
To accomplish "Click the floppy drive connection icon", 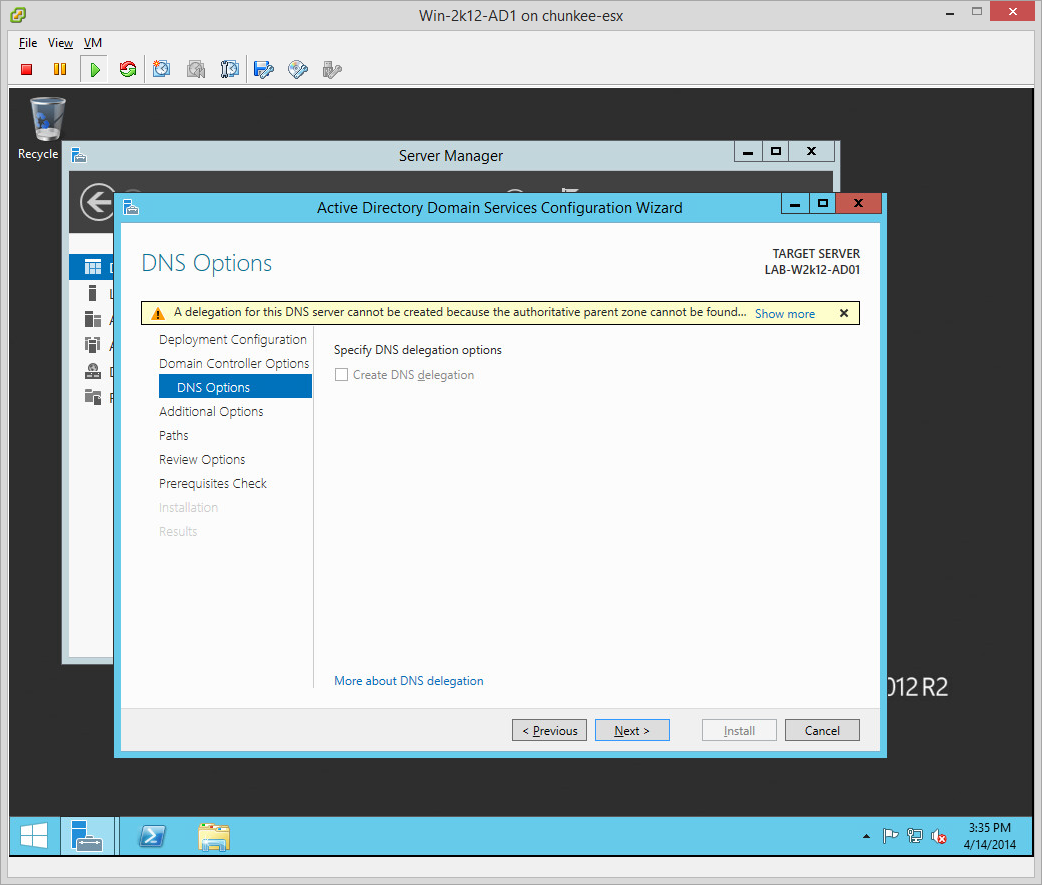I will (264, 69).
